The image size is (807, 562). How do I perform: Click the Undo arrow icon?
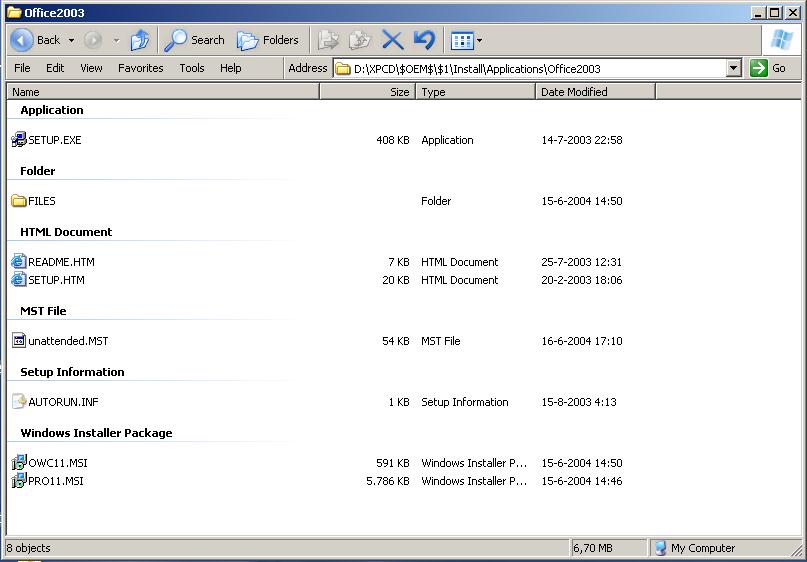pos(424,40)
